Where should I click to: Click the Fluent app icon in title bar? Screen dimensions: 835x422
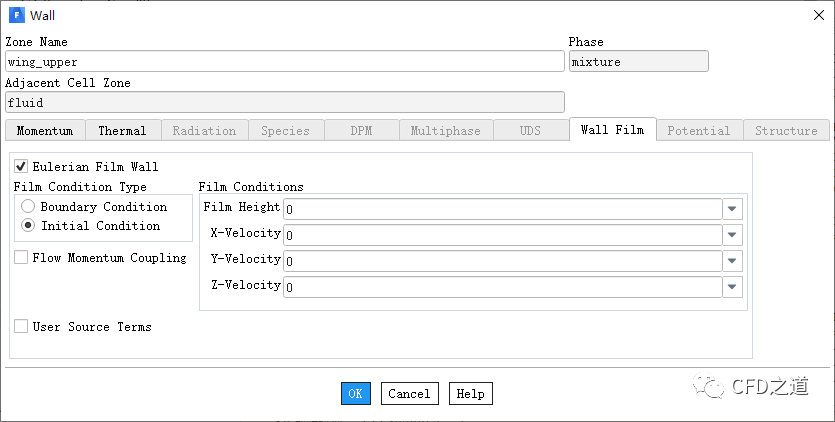click(x=16, y=15)
